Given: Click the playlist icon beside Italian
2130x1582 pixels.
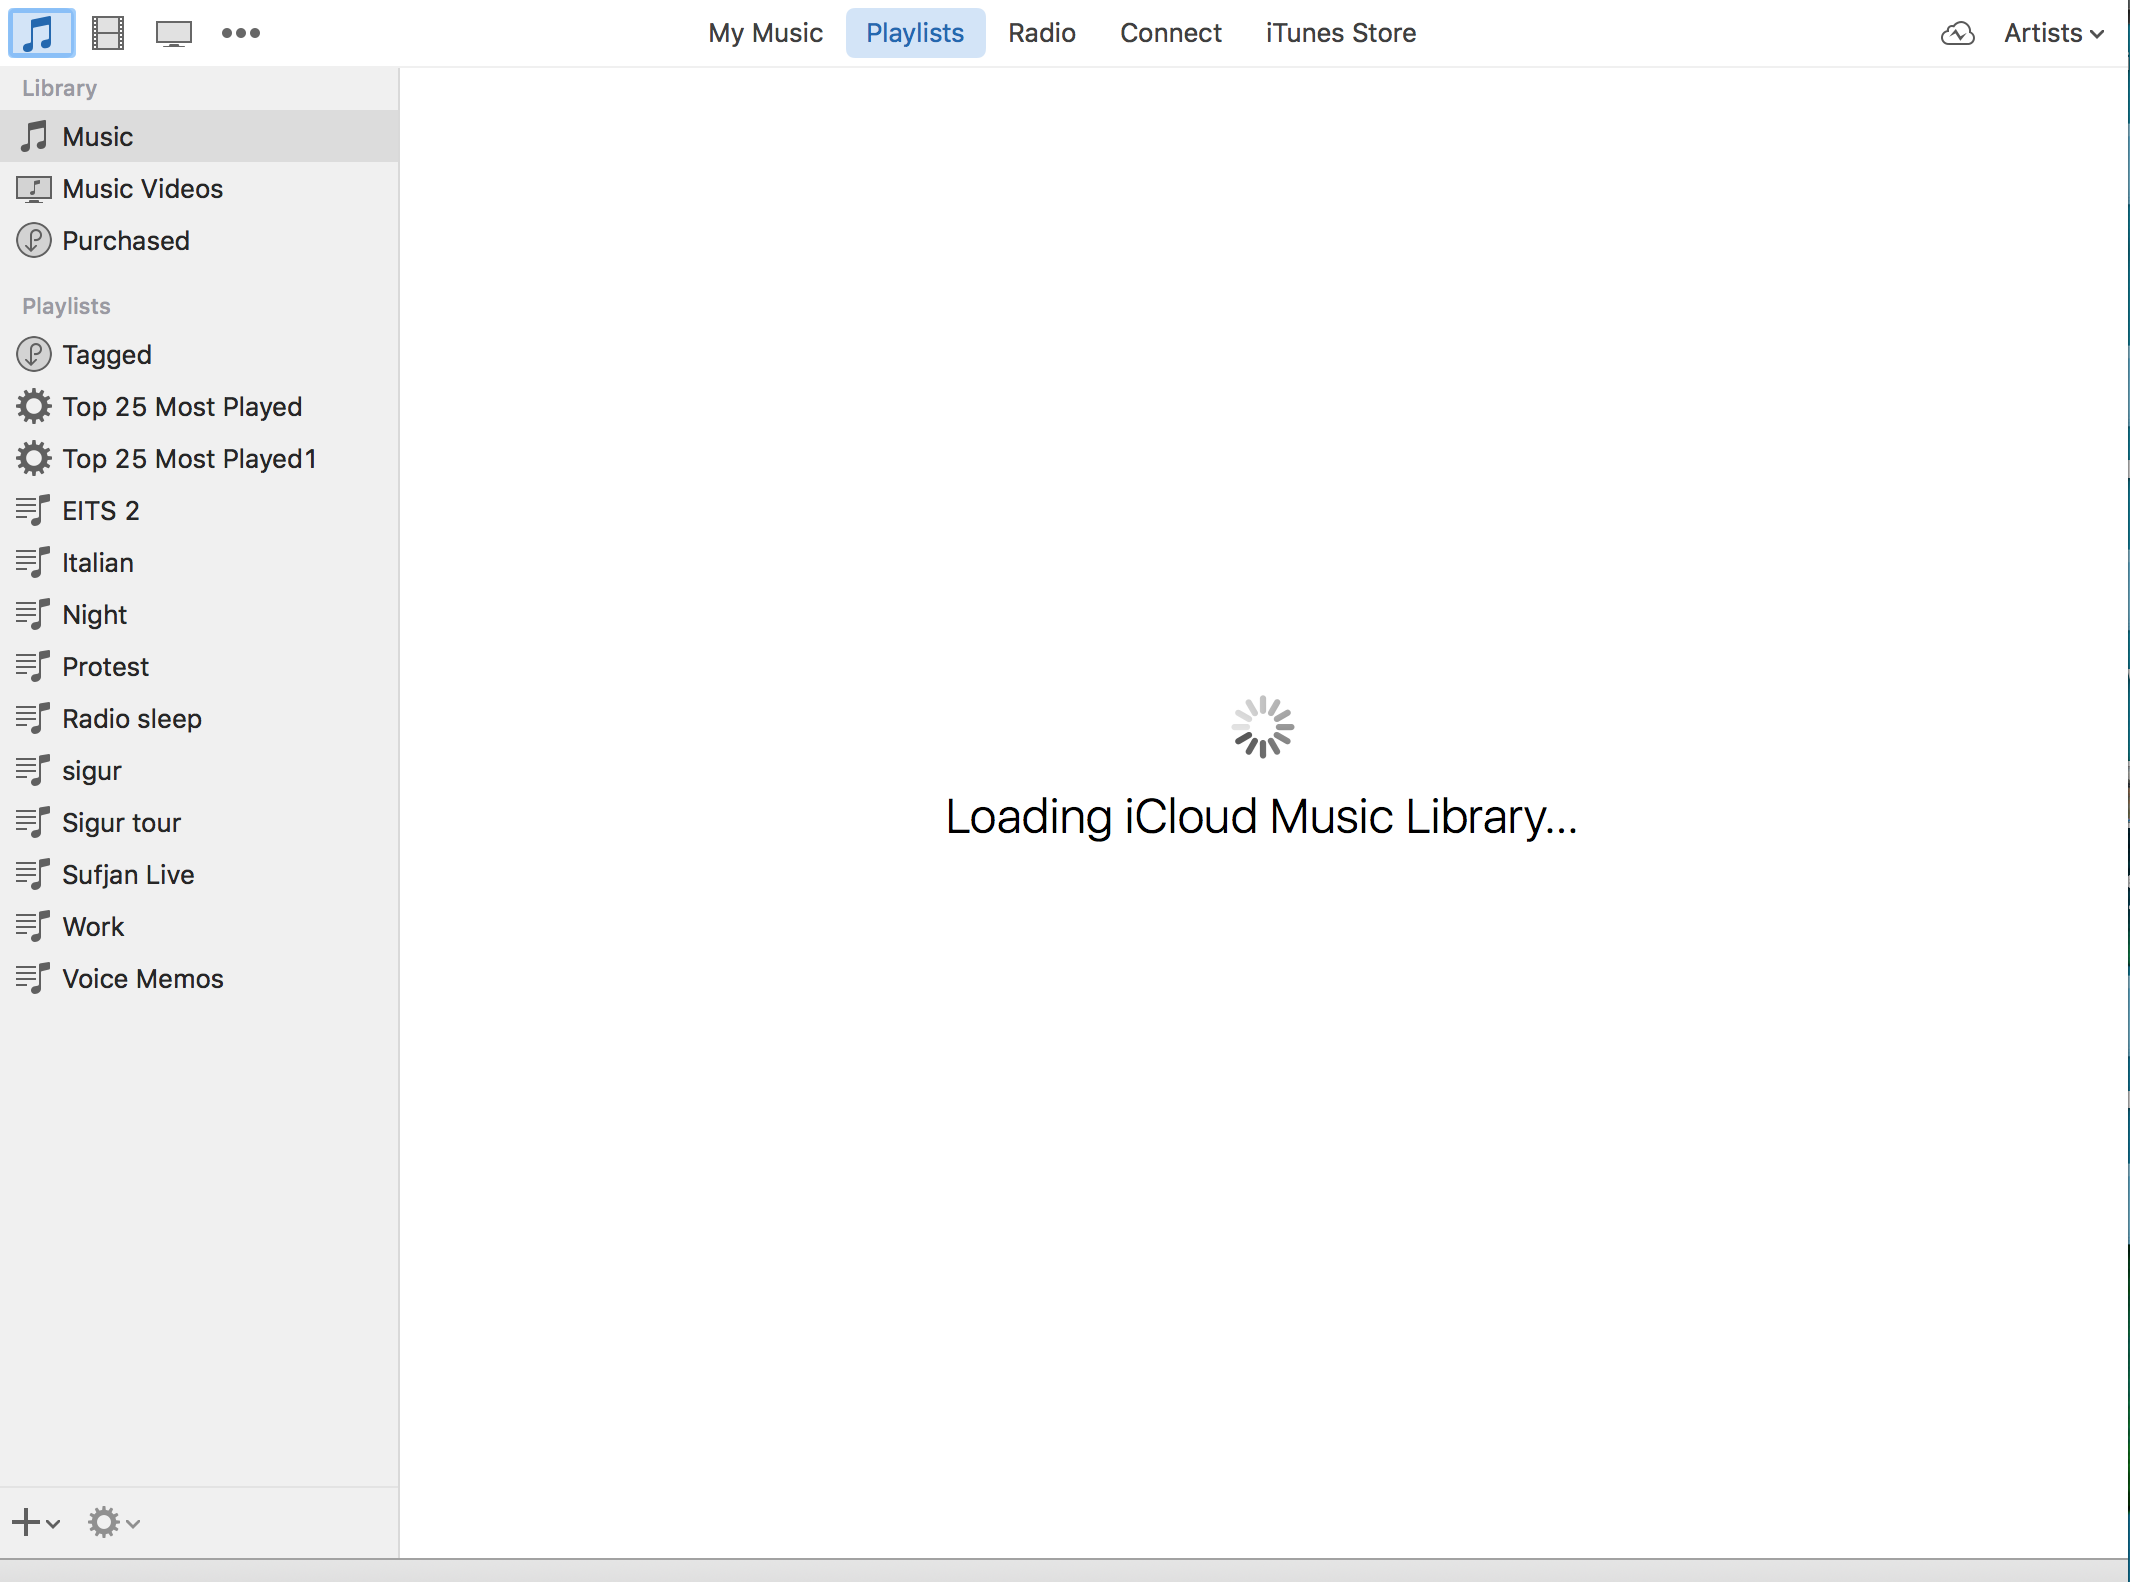Looking at the screenshot, I should [33, 562].
